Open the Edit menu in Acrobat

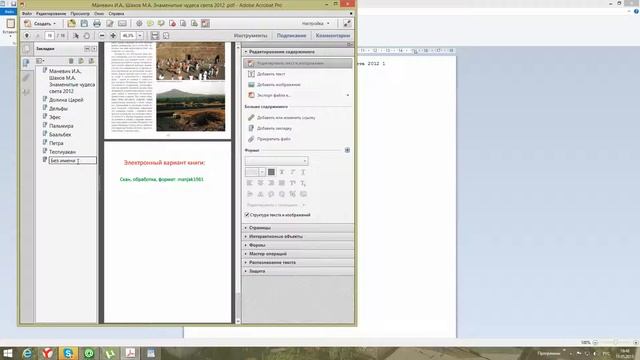(x=51, y=13)
